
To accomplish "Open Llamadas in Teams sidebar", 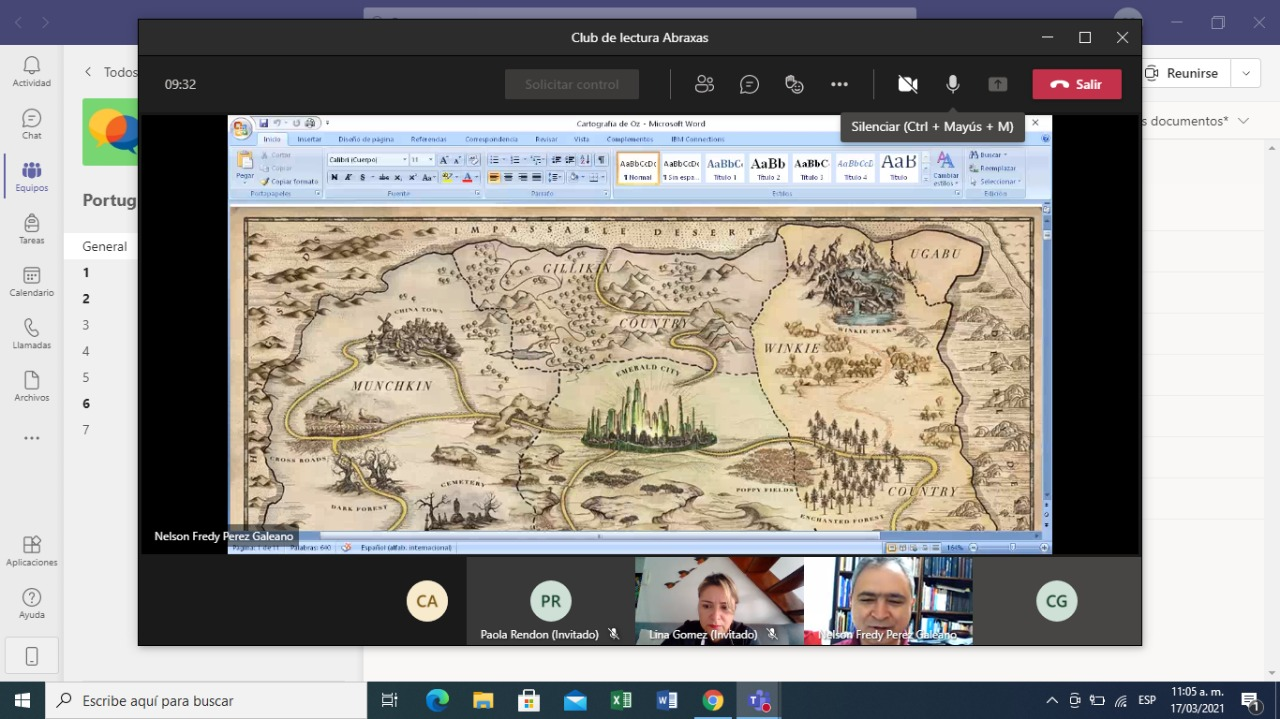I will (x=32, y=334).
